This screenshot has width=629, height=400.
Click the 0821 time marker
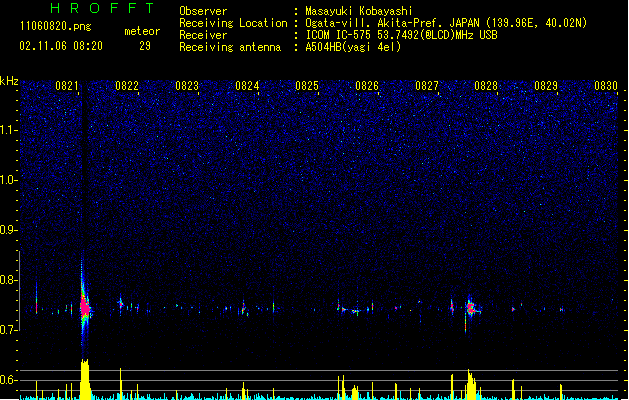point(67,86)
